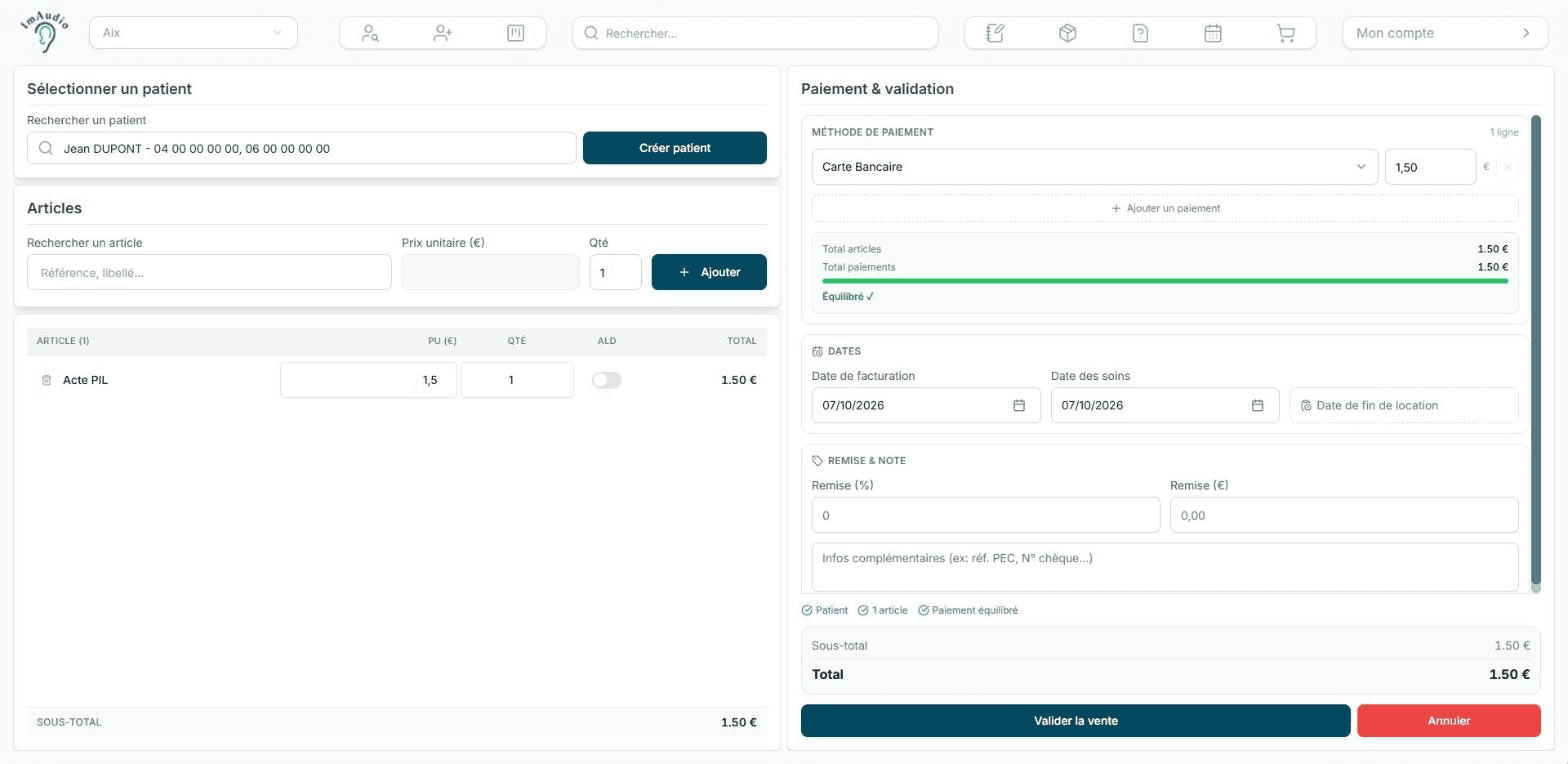Click the Acte PIL article name
Screen dimensions: 1568x764
coord(85,380)
